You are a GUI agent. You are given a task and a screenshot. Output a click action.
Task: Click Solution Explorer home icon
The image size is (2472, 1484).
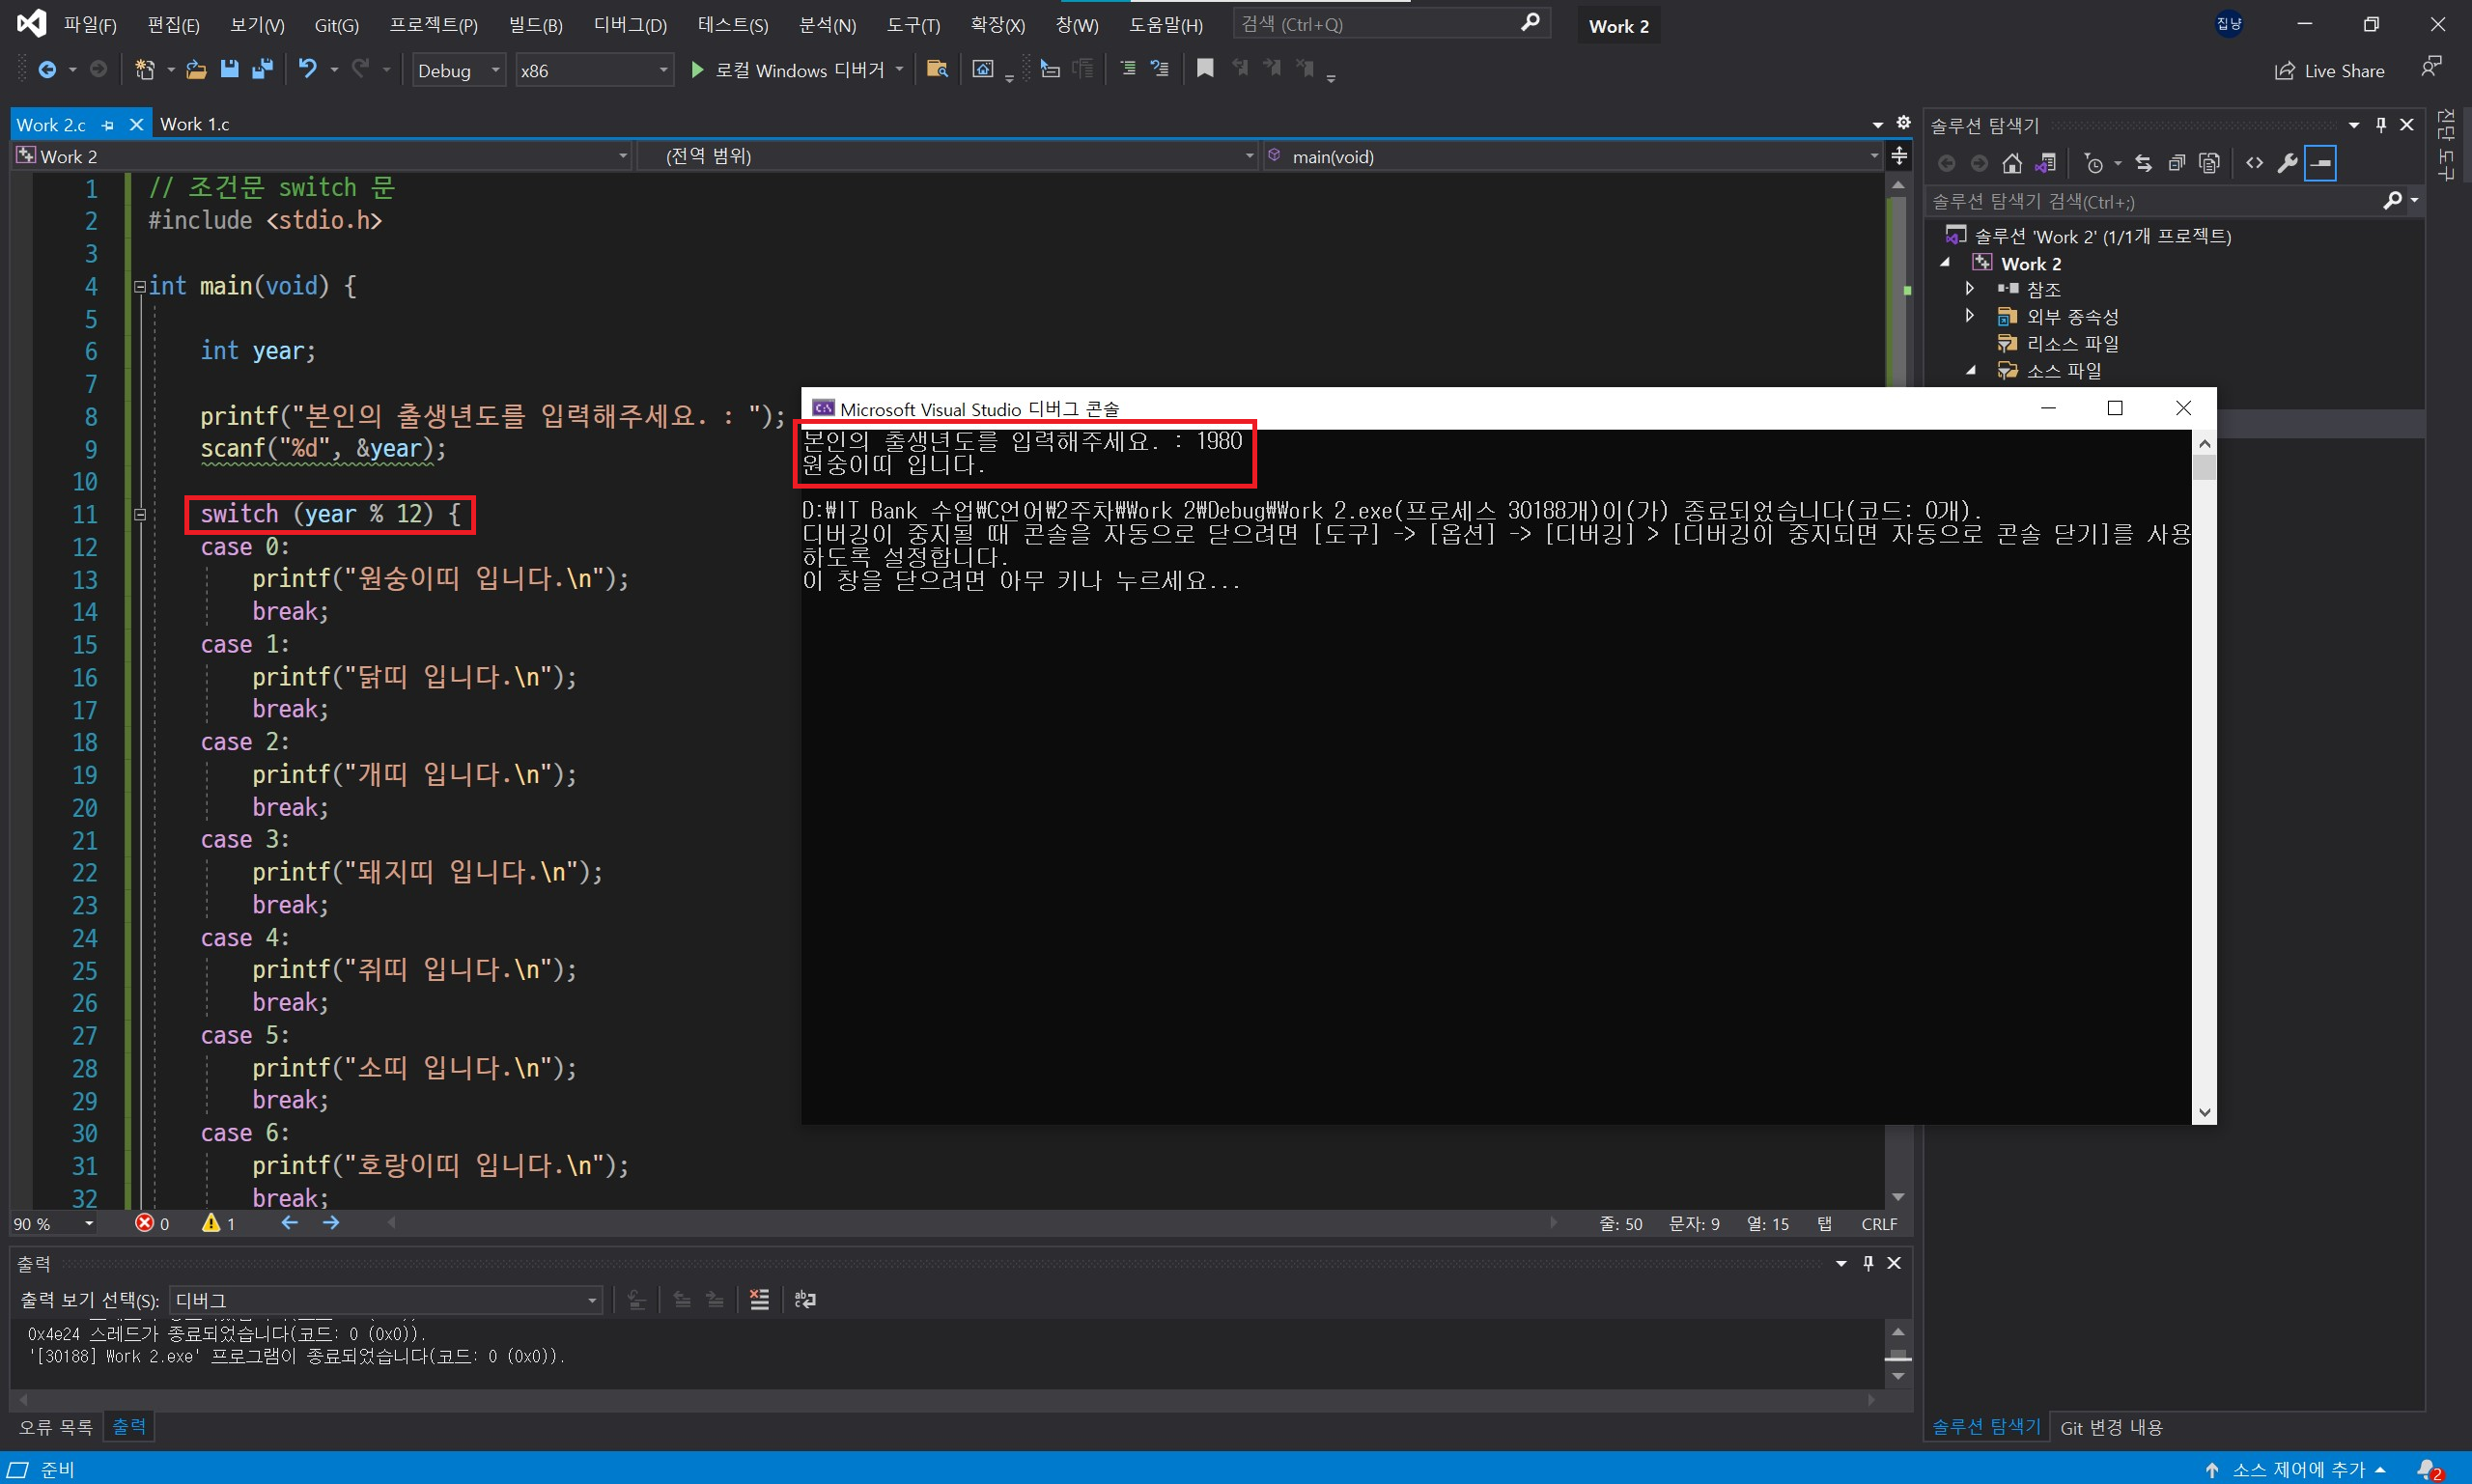coord(2012,163)
